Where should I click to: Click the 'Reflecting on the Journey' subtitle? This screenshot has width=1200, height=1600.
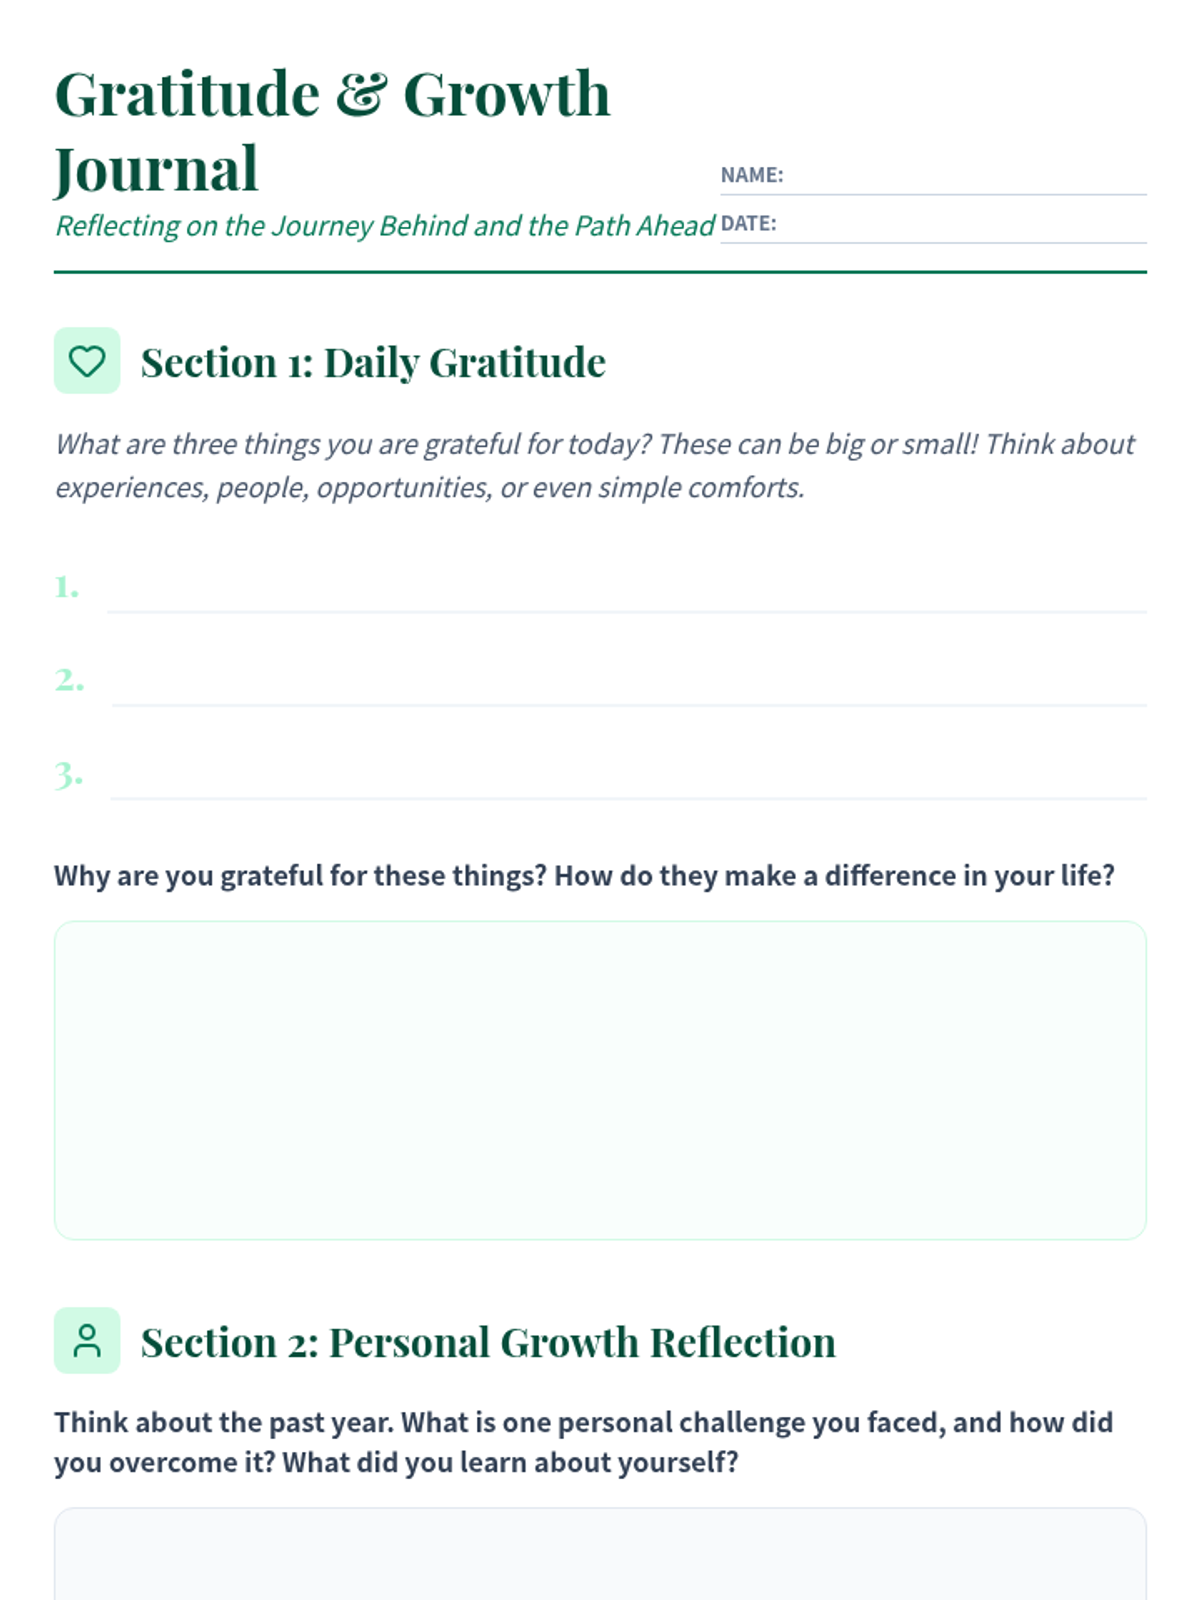tap(385, 226)
